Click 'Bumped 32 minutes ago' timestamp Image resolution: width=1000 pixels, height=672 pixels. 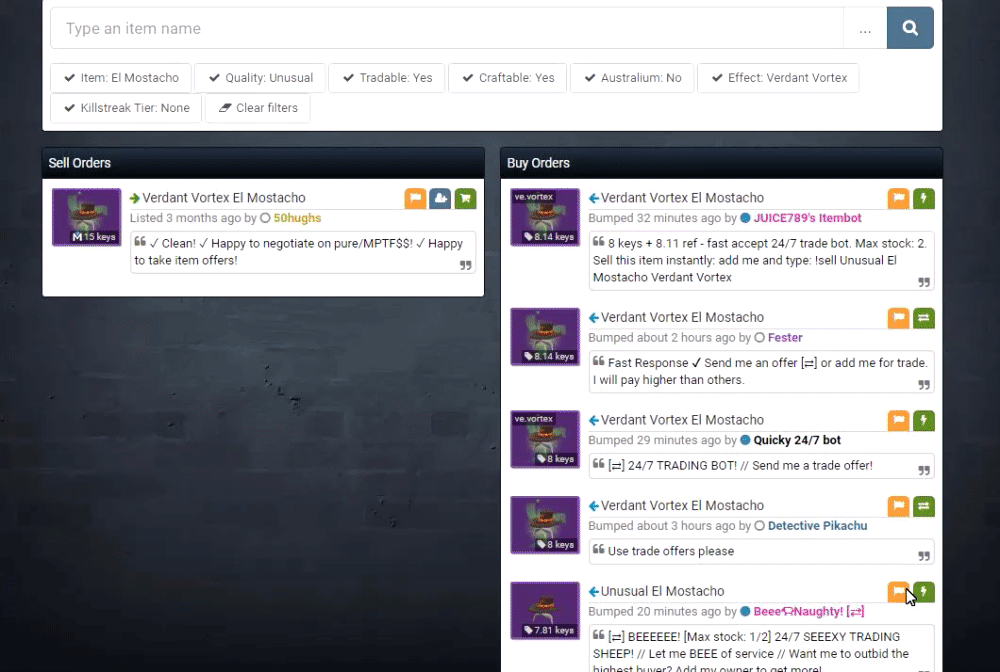pyautogui.click(x=654, y=218)
